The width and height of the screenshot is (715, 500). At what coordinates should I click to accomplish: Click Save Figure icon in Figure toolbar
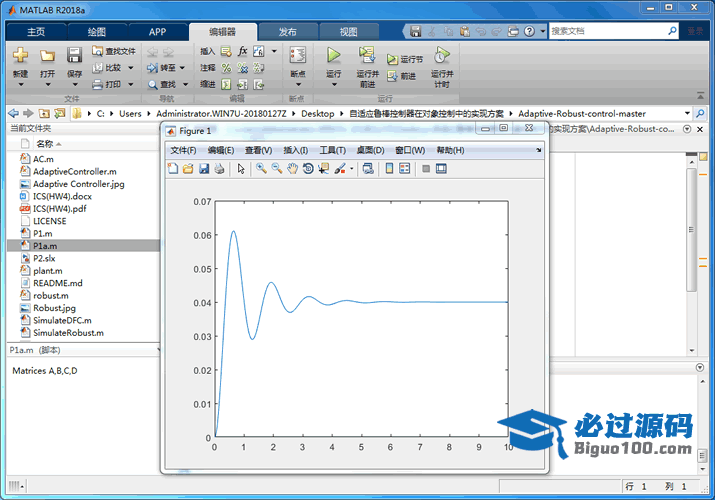point(204,169)
